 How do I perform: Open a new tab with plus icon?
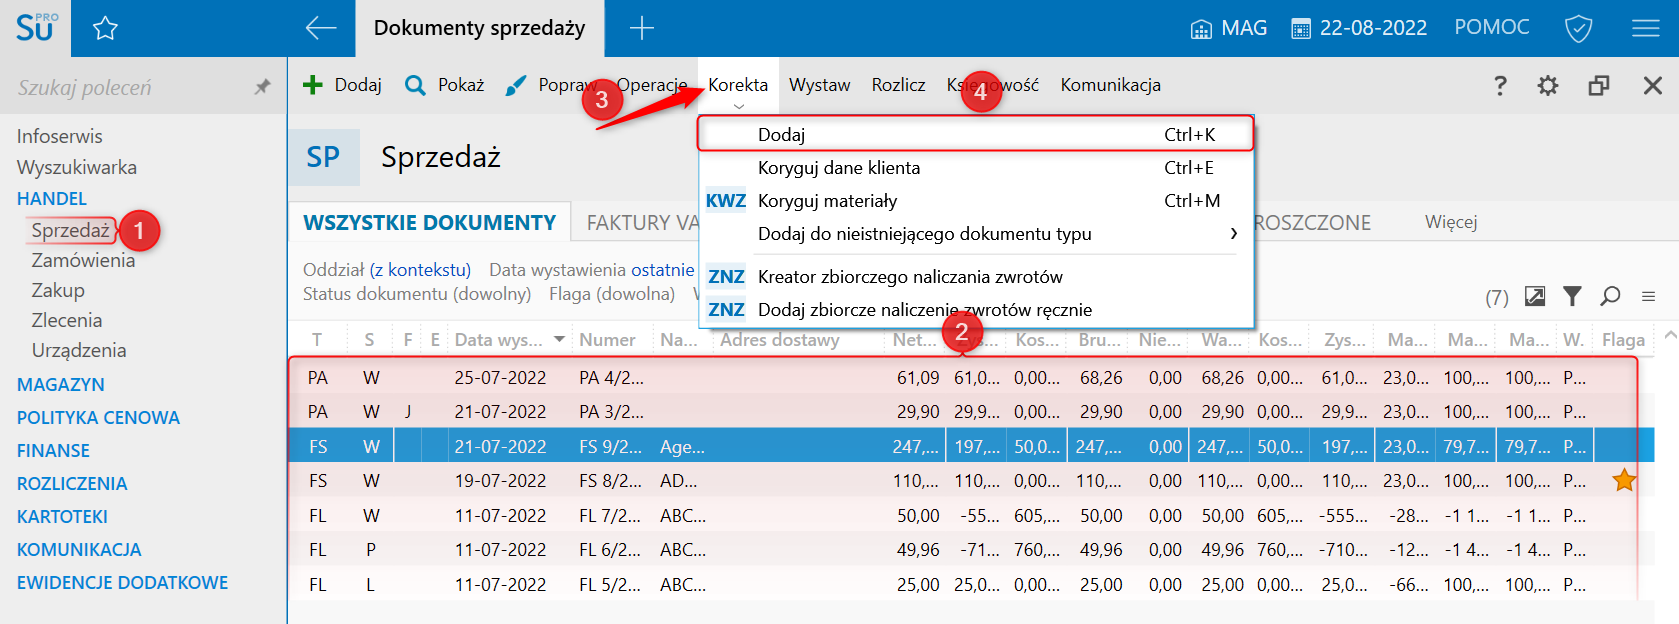point(641,28)
